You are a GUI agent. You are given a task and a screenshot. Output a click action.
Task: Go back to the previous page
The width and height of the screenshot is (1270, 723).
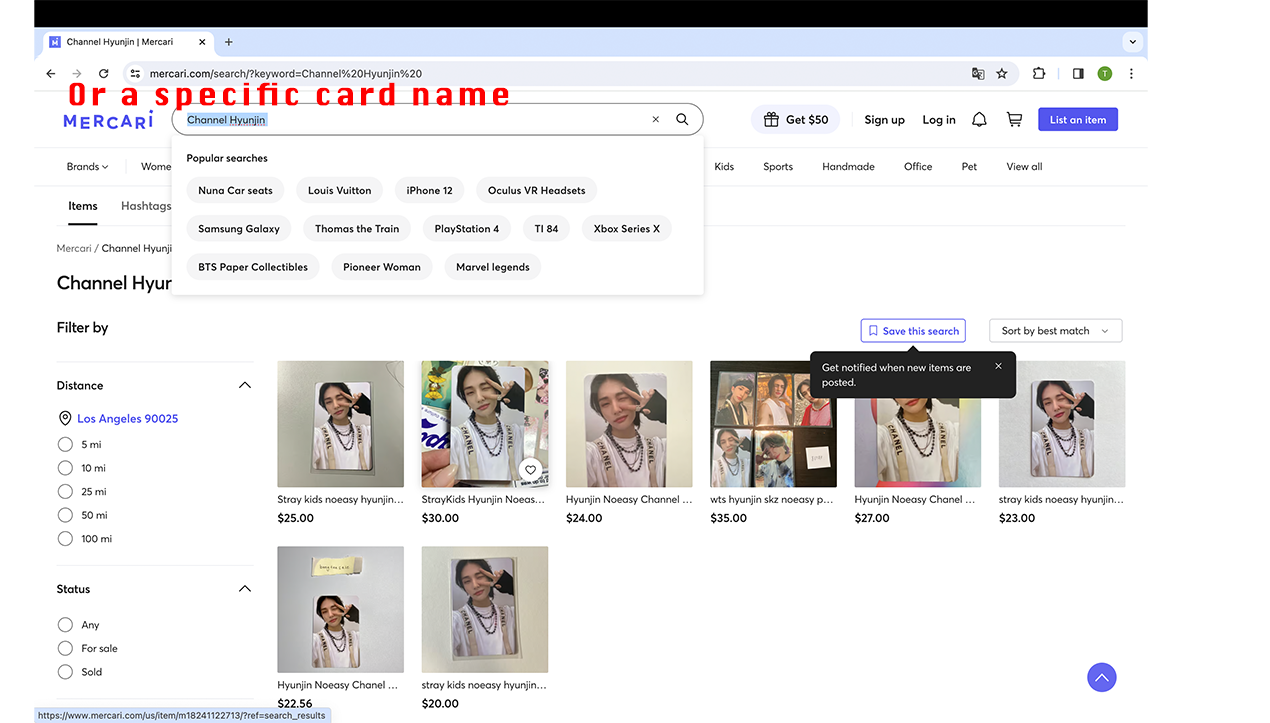(51, 73)
